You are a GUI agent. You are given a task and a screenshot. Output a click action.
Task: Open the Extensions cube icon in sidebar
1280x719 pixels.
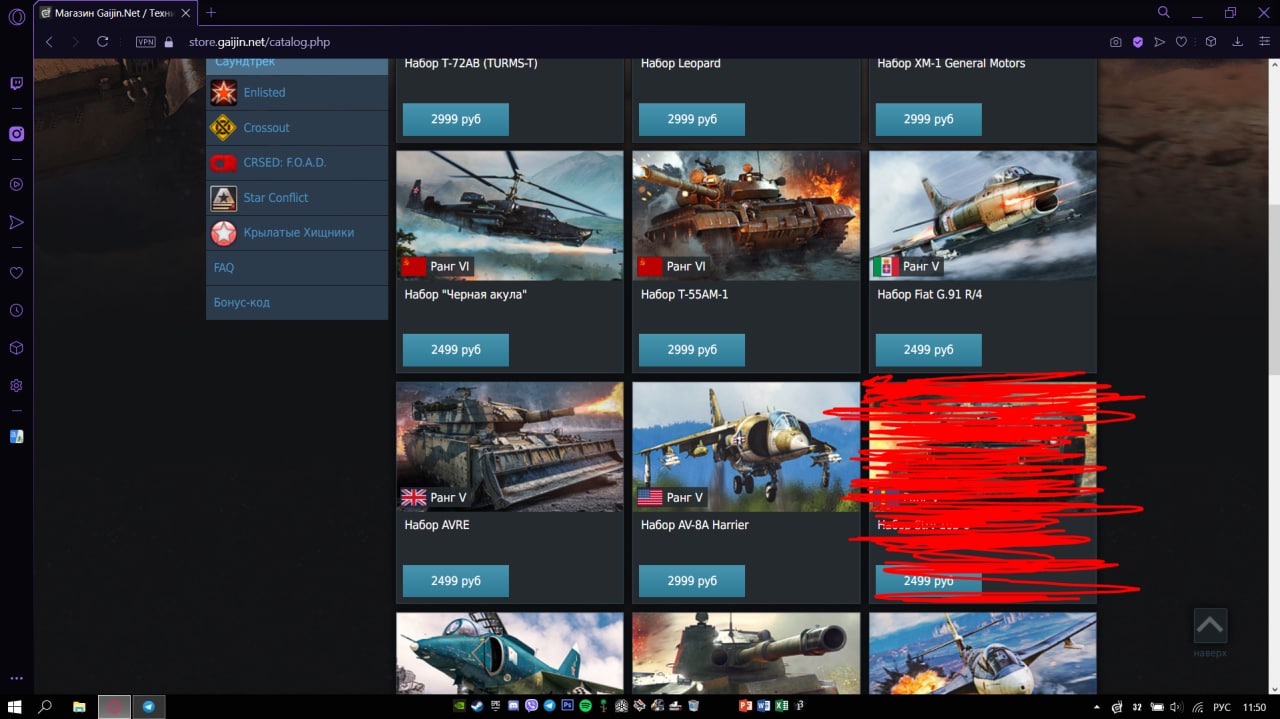[x=16, y=348]
